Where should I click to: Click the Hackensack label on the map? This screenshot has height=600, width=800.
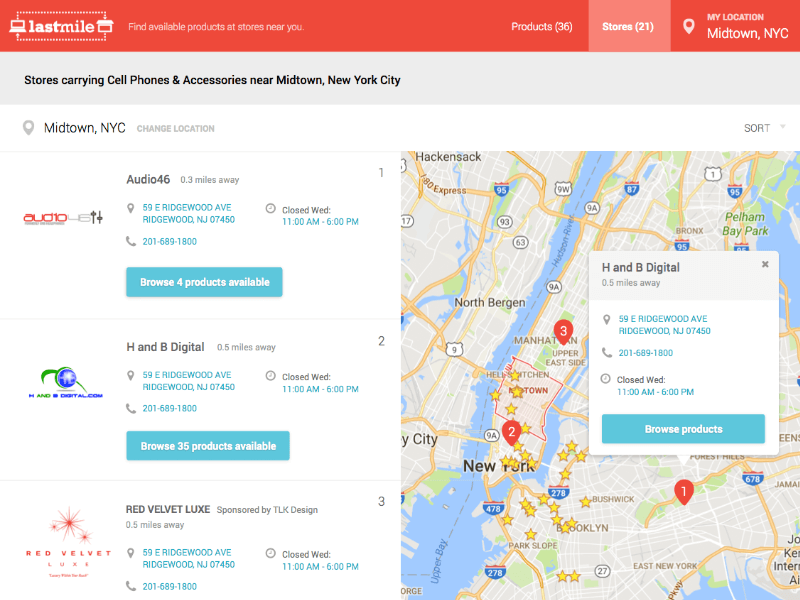tap(448, 157)
